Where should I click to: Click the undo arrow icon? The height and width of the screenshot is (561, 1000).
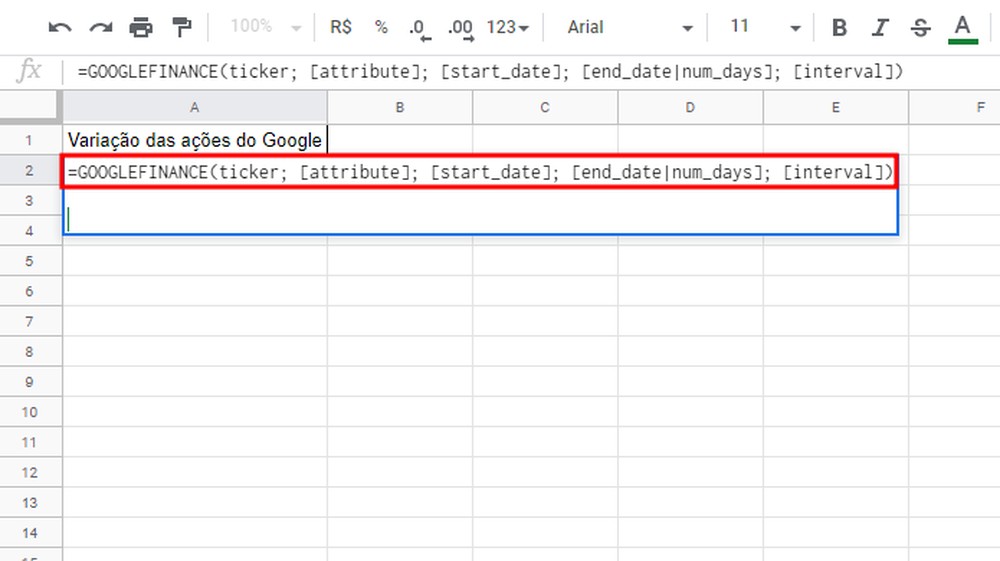(x=60, y=27)
